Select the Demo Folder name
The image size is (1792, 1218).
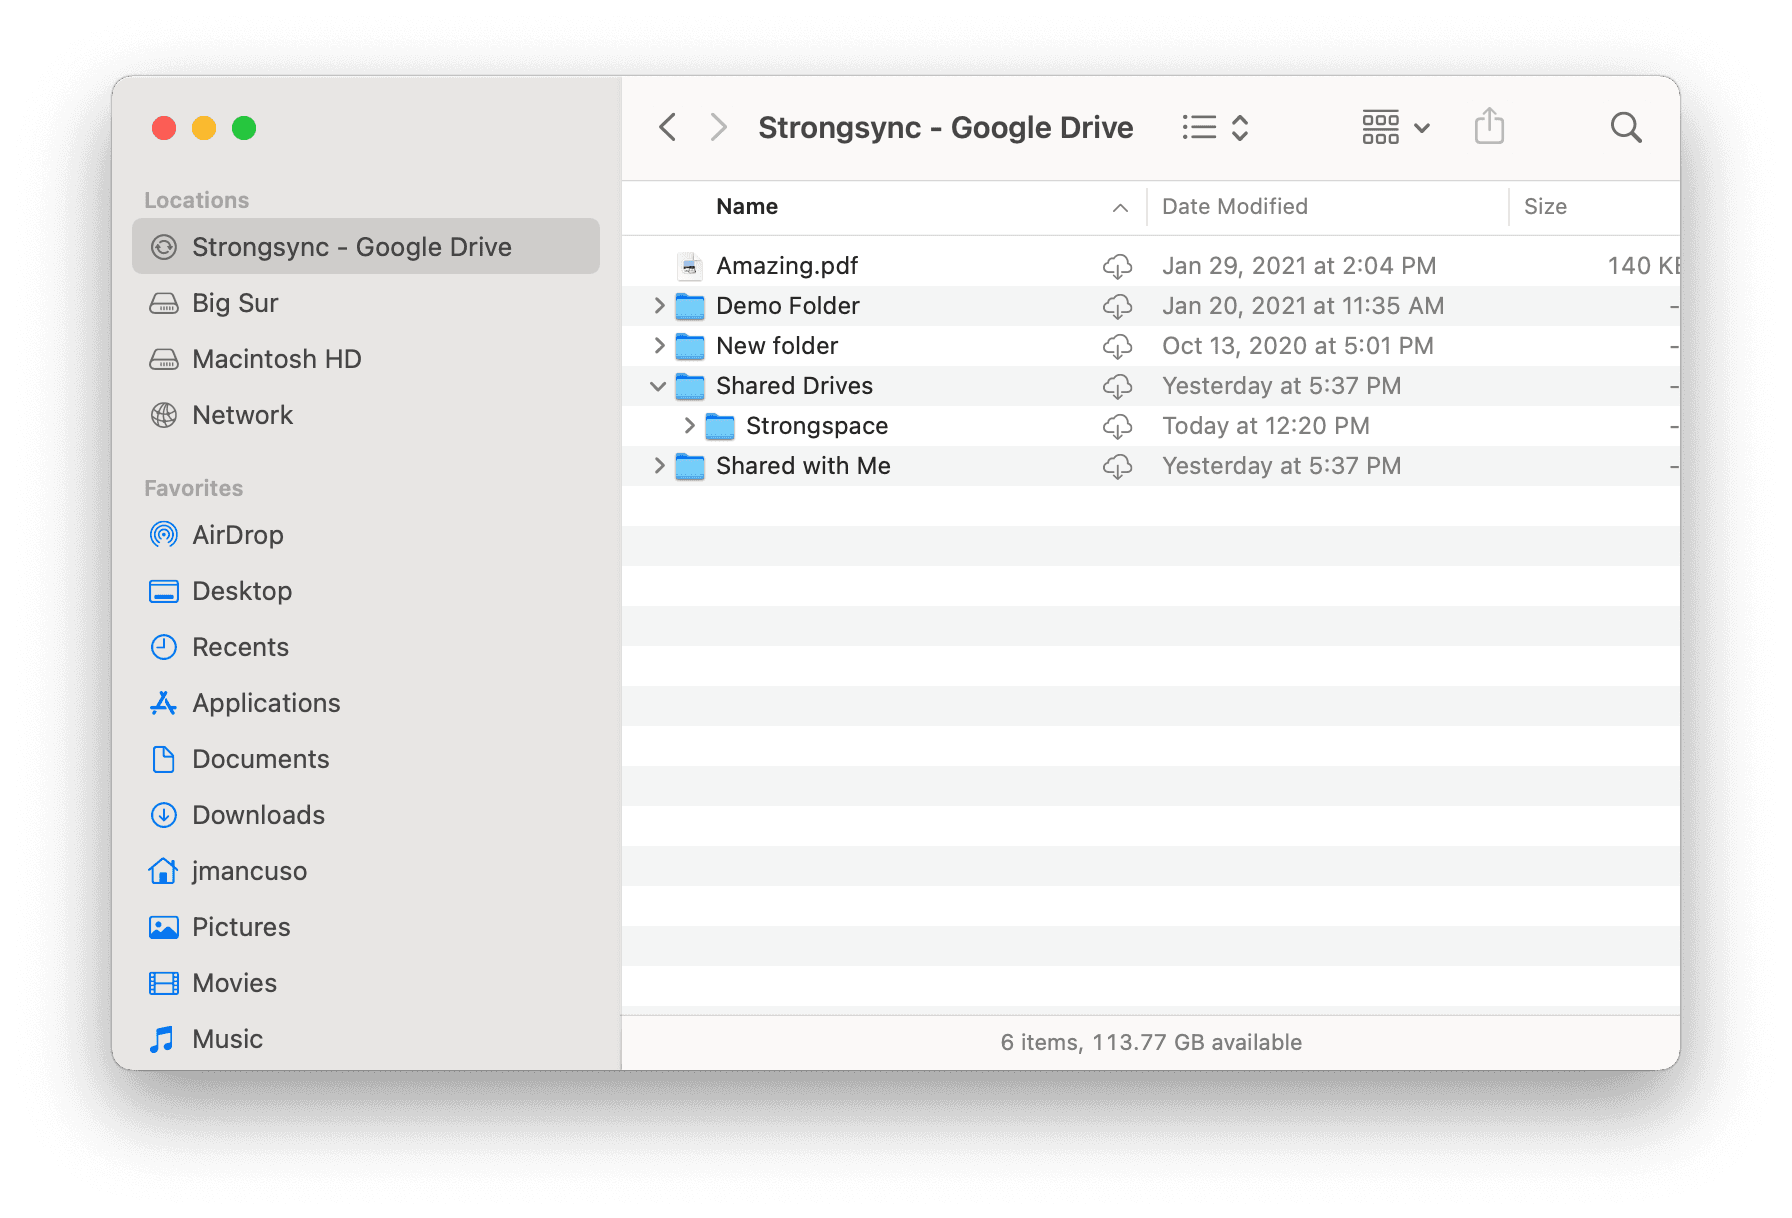788,306
